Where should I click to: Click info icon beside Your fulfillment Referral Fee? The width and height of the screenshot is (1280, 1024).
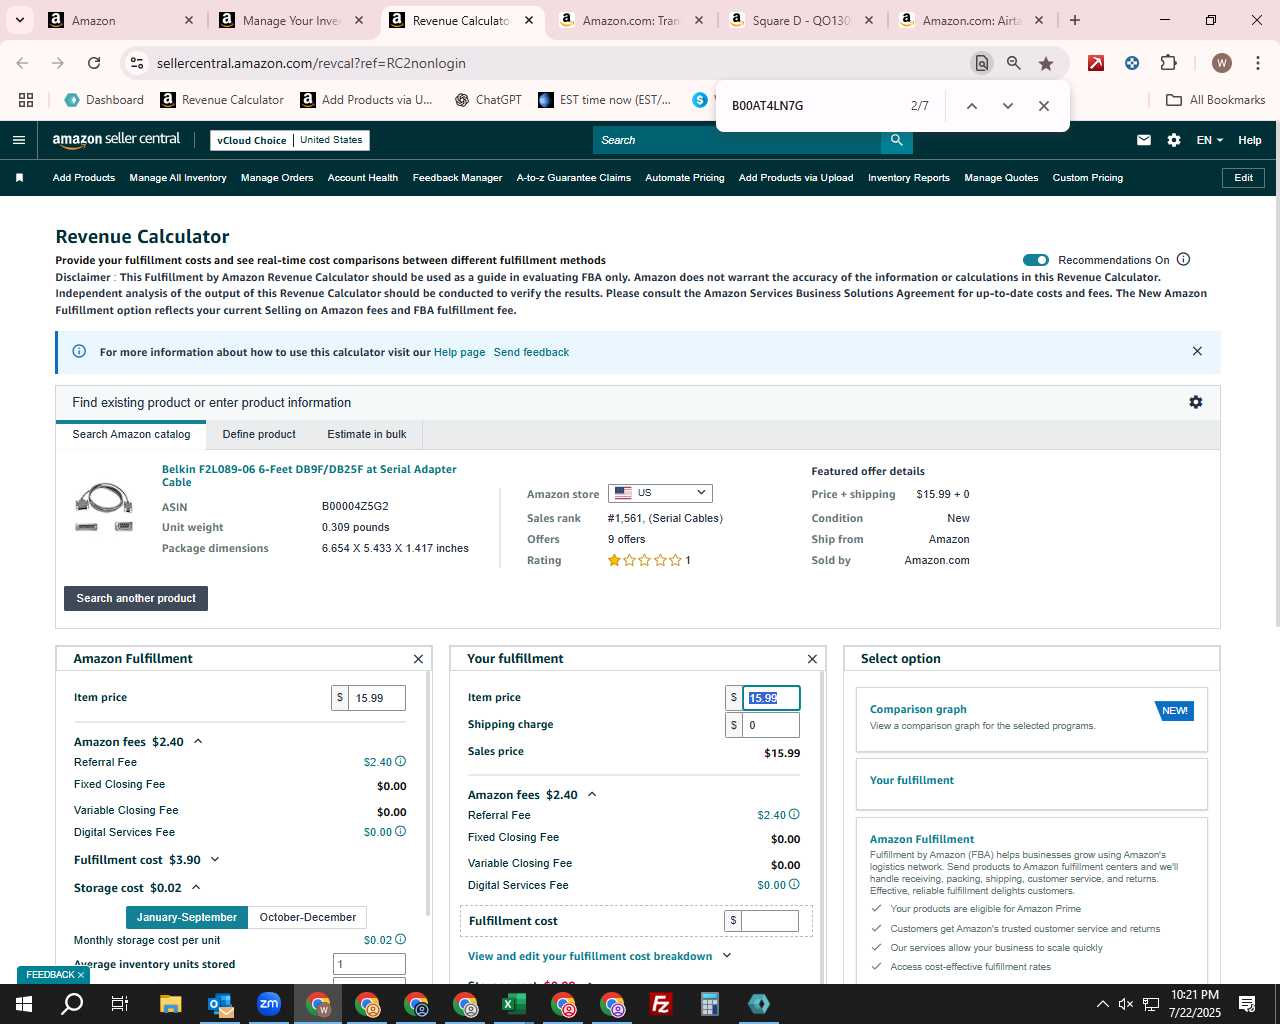point(794,815)
